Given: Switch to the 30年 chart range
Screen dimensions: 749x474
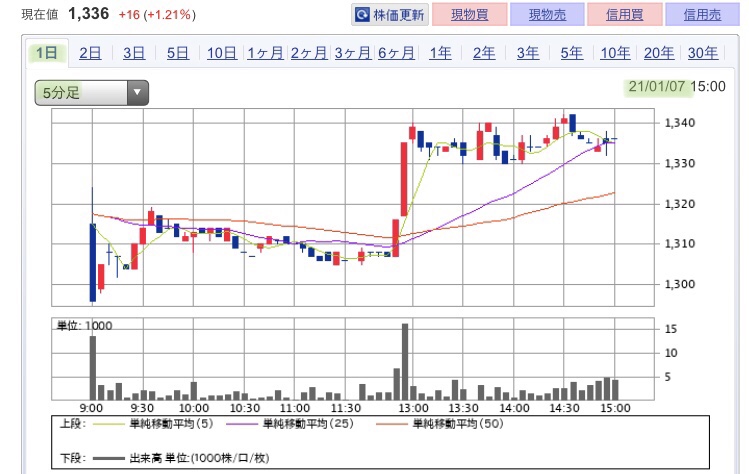Looking at the screenshot, I should click(703, 53).
